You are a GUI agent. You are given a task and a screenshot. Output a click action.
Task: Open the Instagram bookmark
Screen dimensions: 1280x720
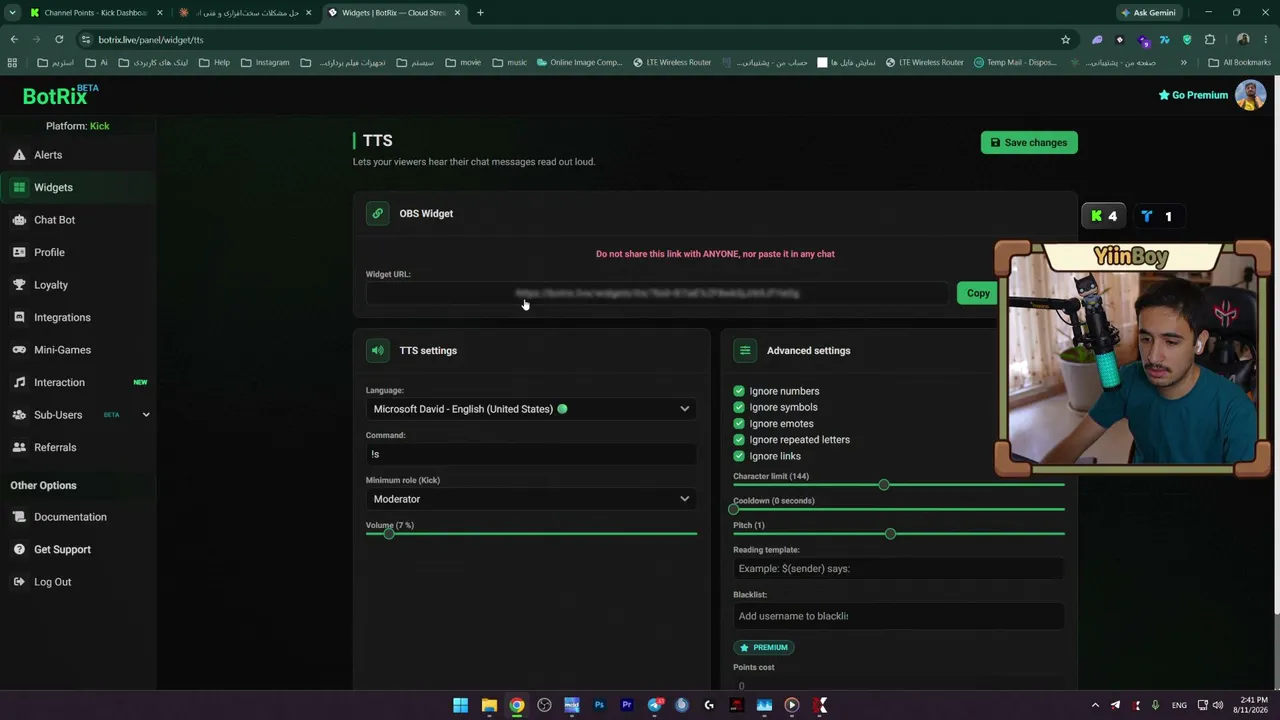[265, 62]
